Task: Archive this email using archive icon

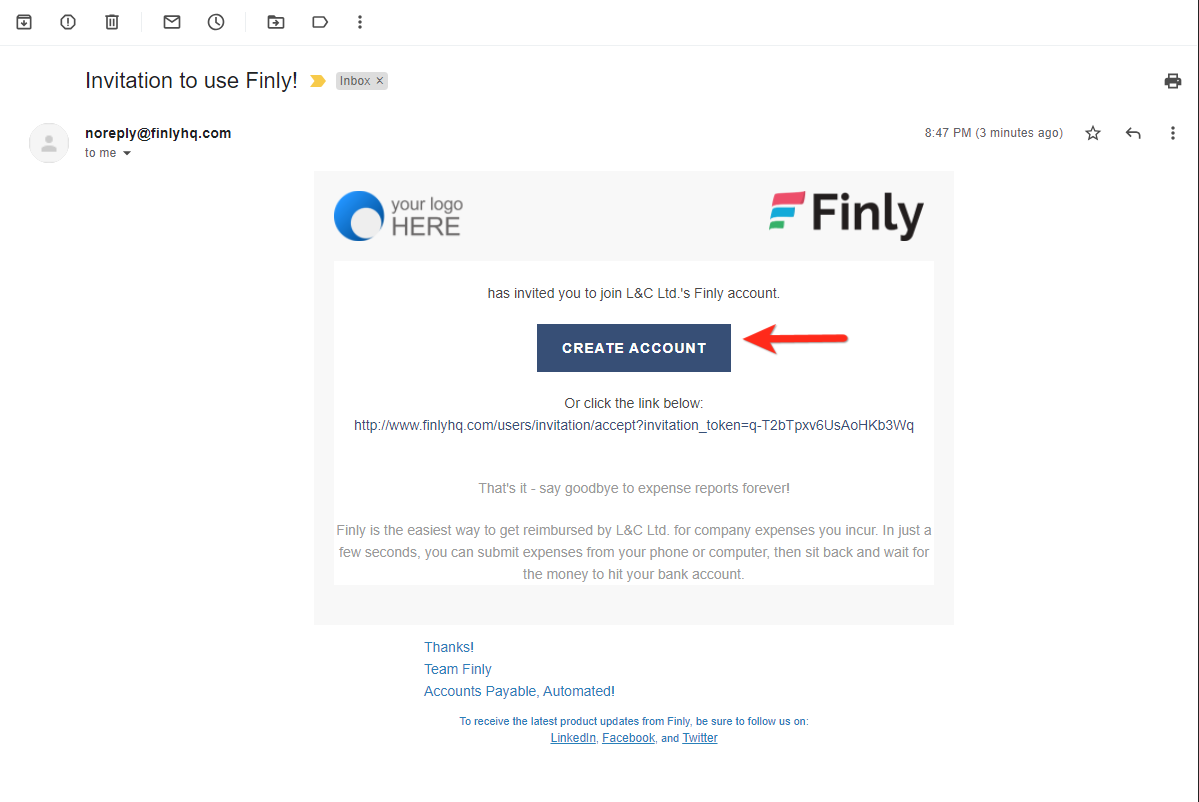Action: tap(24, 22)
